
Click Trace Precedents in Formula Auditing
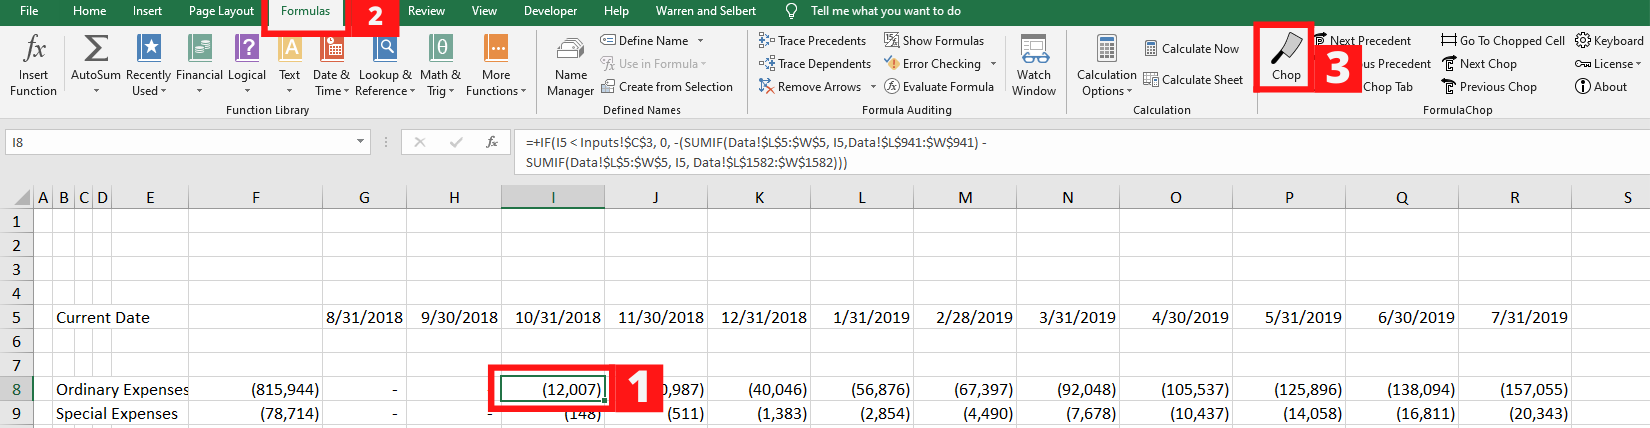[812, 41]
